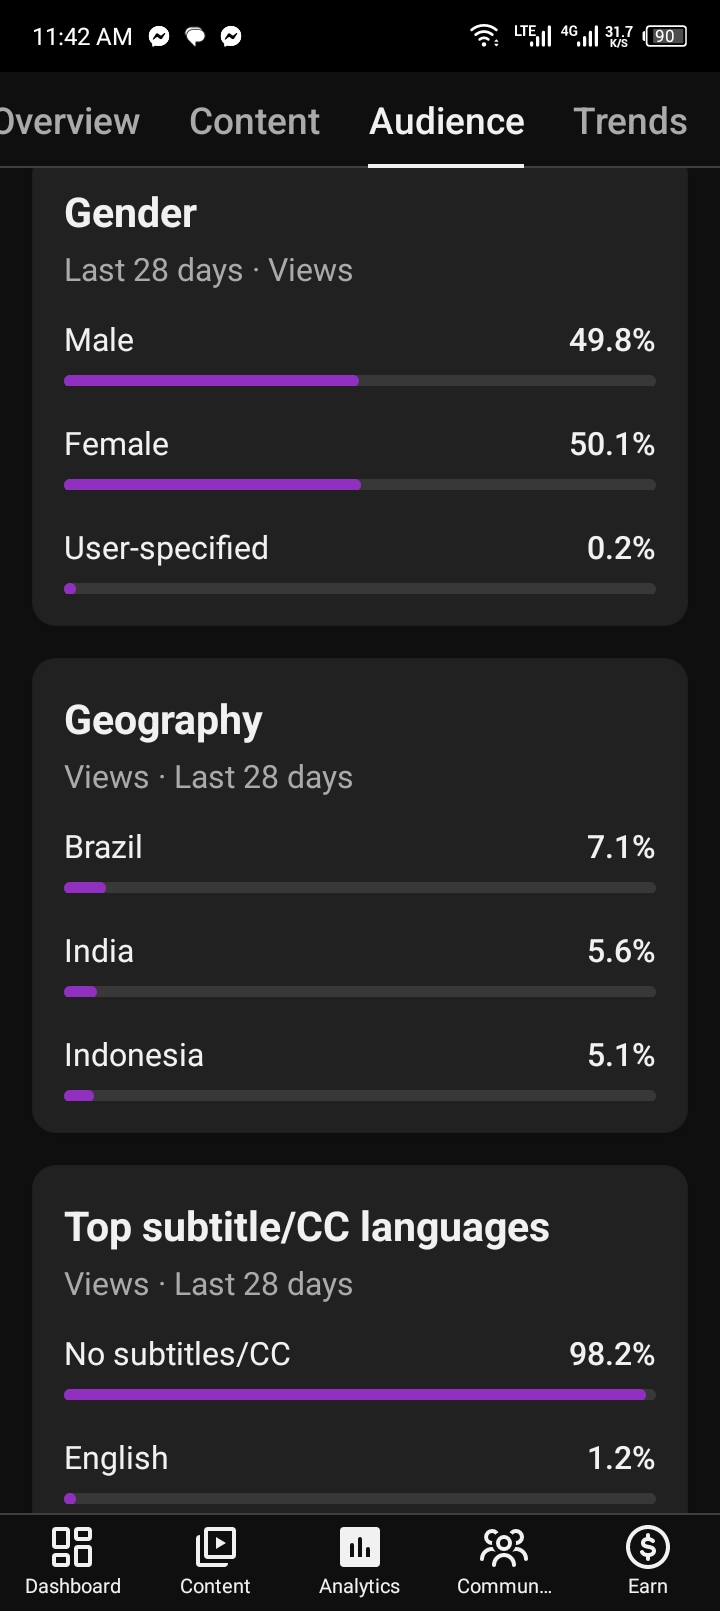
Task: Open Top subtitle/CC languages card heading
Action: tap(307, 1227)
